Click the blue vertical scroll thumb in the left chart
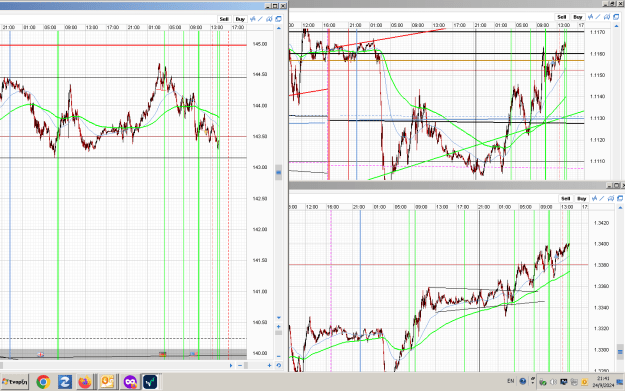This screenshot has width=625, height=391. [279, 173]
